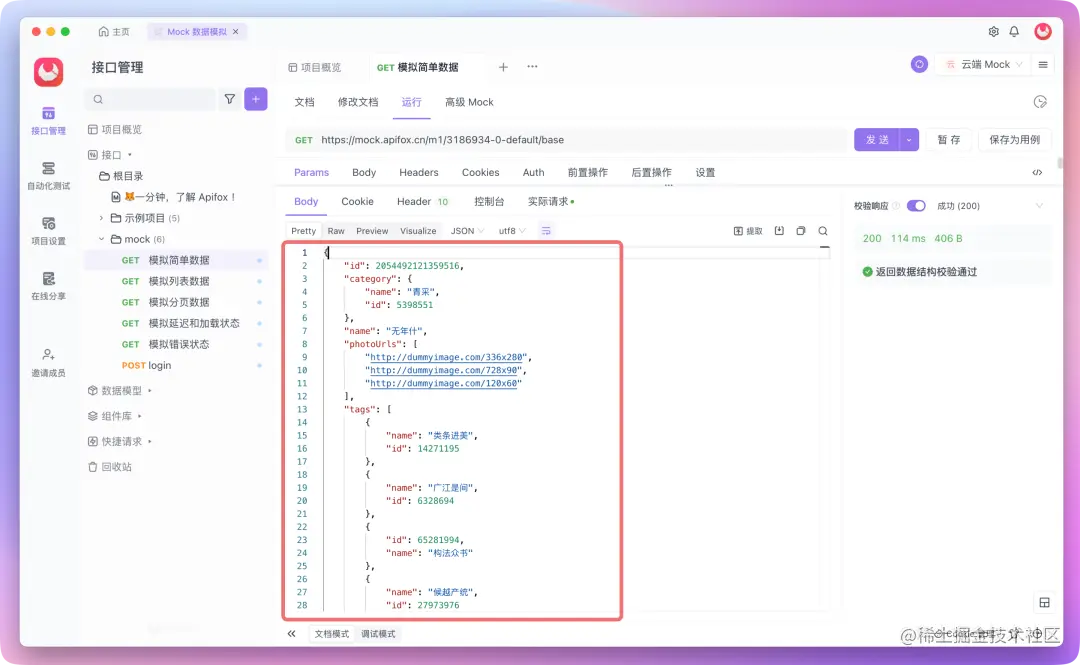This screenshot has width=1080, height=665.
Task: Click the Apifox logo icon in sidebar
Action: point(48,72)
